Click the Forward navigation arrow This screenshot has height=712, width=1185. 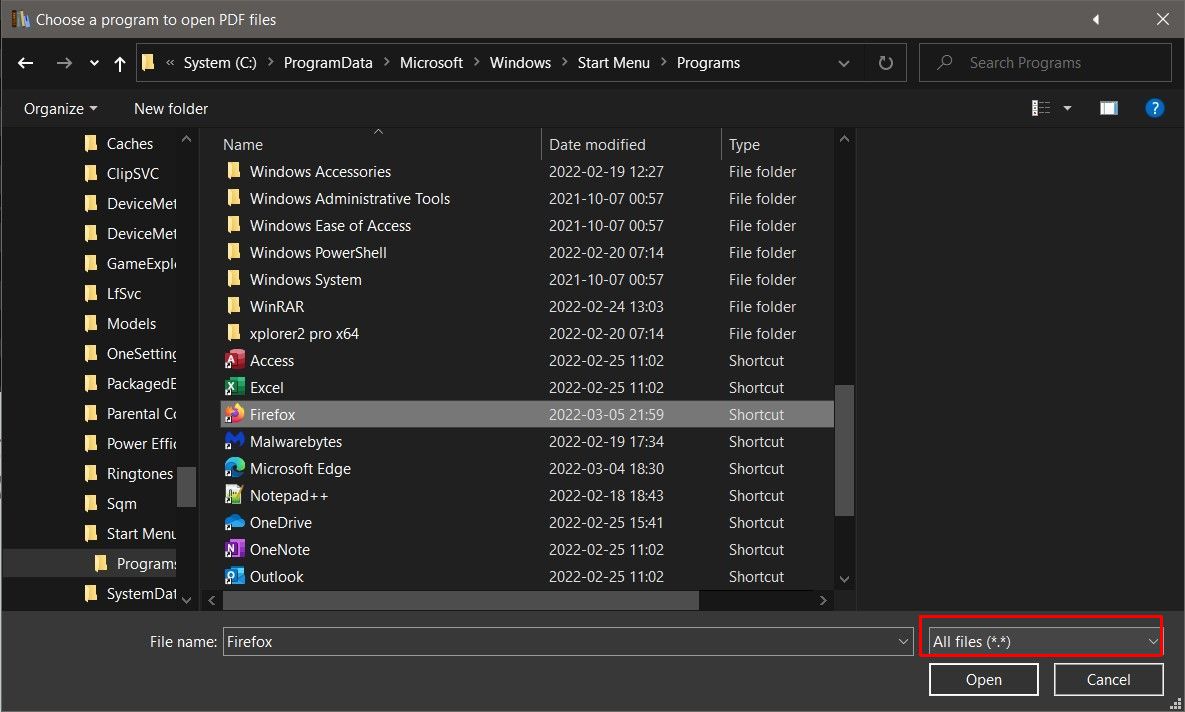coord(64,63)
